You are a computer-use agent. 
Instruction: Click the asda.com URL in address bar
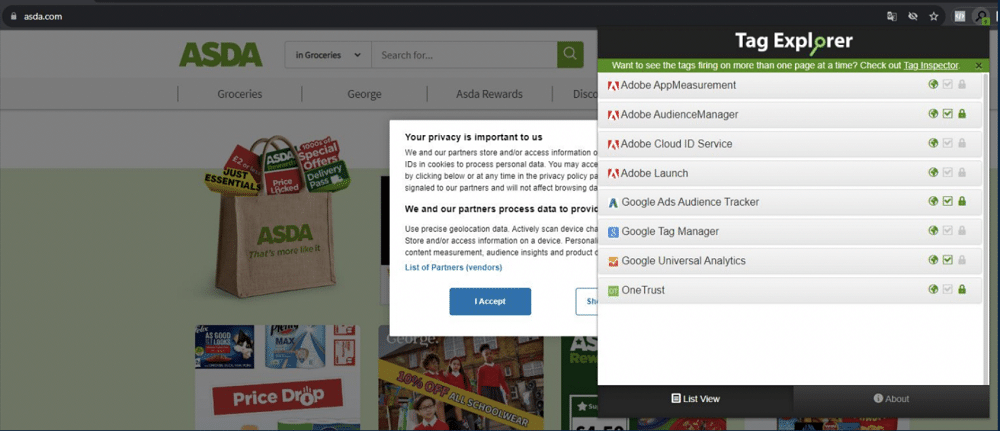point(43,17)
